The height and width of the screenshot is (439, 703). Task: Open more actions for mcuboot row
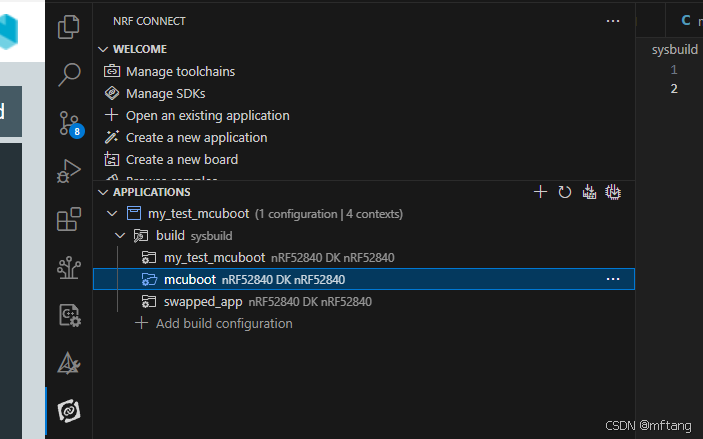[612, 279]
